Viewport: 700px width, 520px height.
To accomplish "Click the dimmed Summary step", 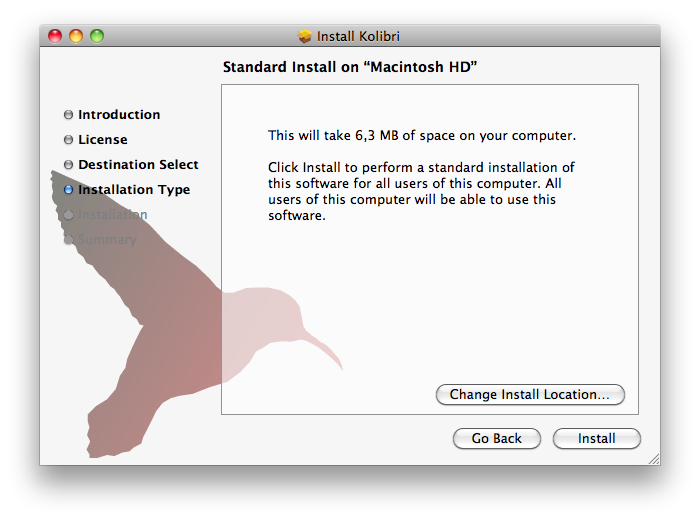I will point(107,240).
